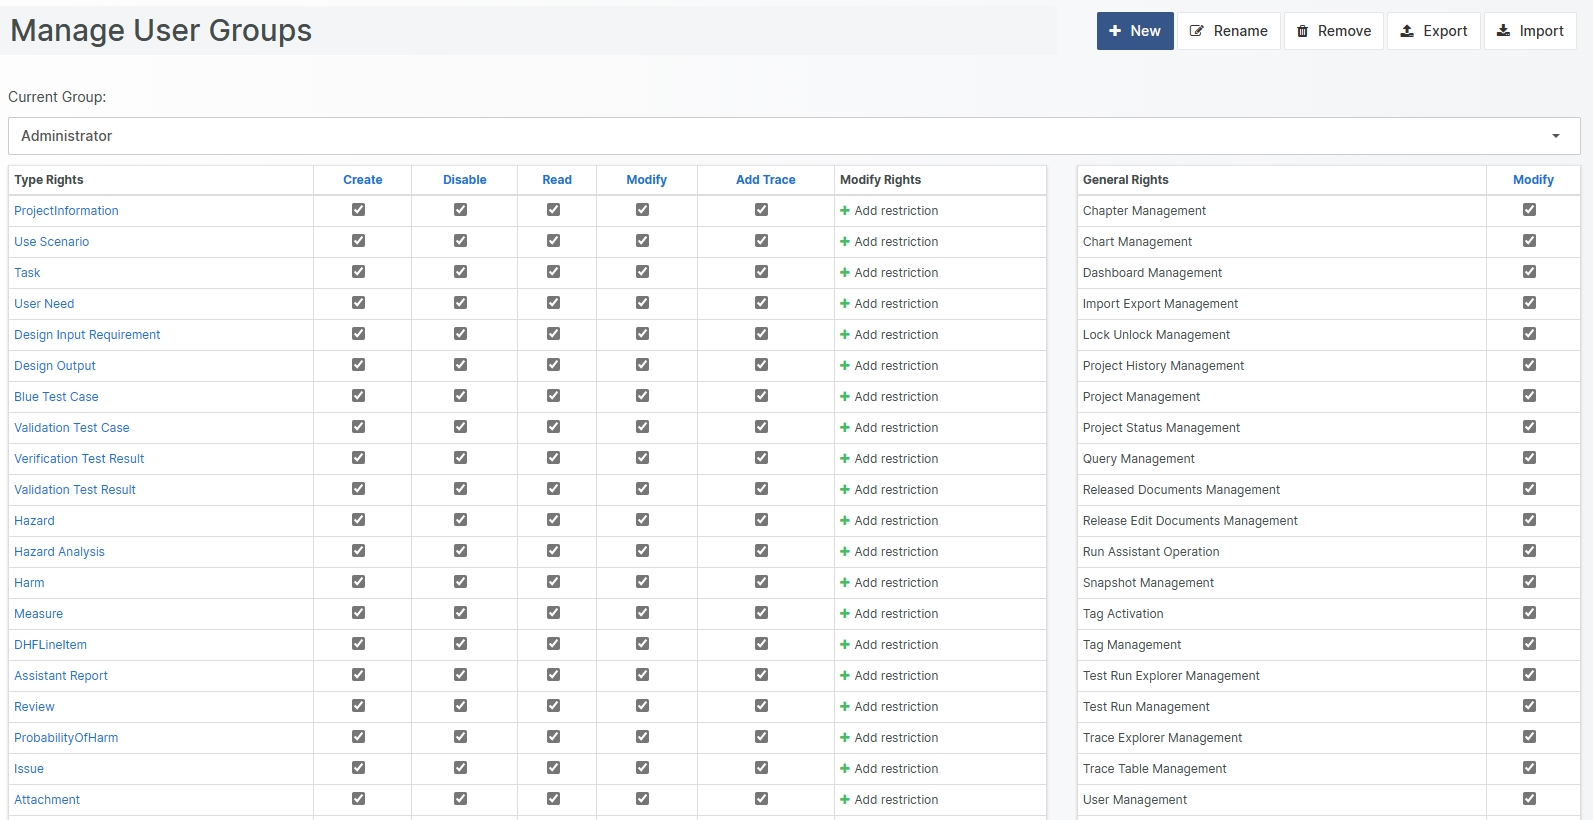Viewport: 1593px width, 820px height.
Task: Click green plus icon in Hazard row
Action: [x=845, y=521]
